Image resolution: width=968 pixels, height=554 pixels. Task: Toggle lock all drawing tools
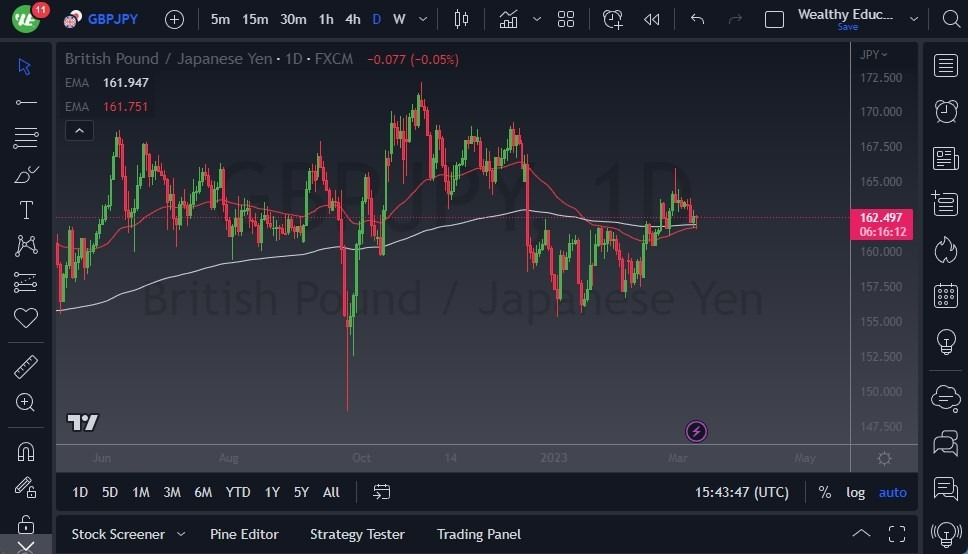tap(25, 524)
